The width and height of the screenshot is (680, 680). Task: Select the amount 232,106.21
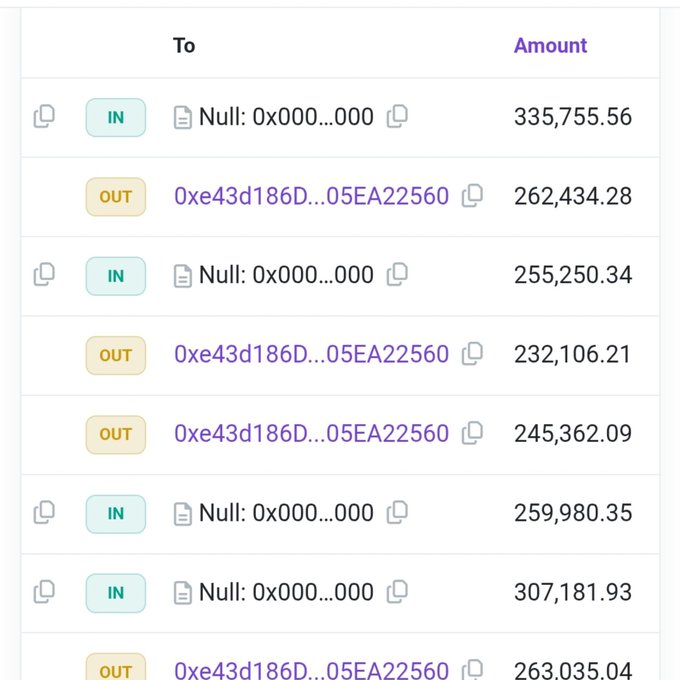click(572, 355)
